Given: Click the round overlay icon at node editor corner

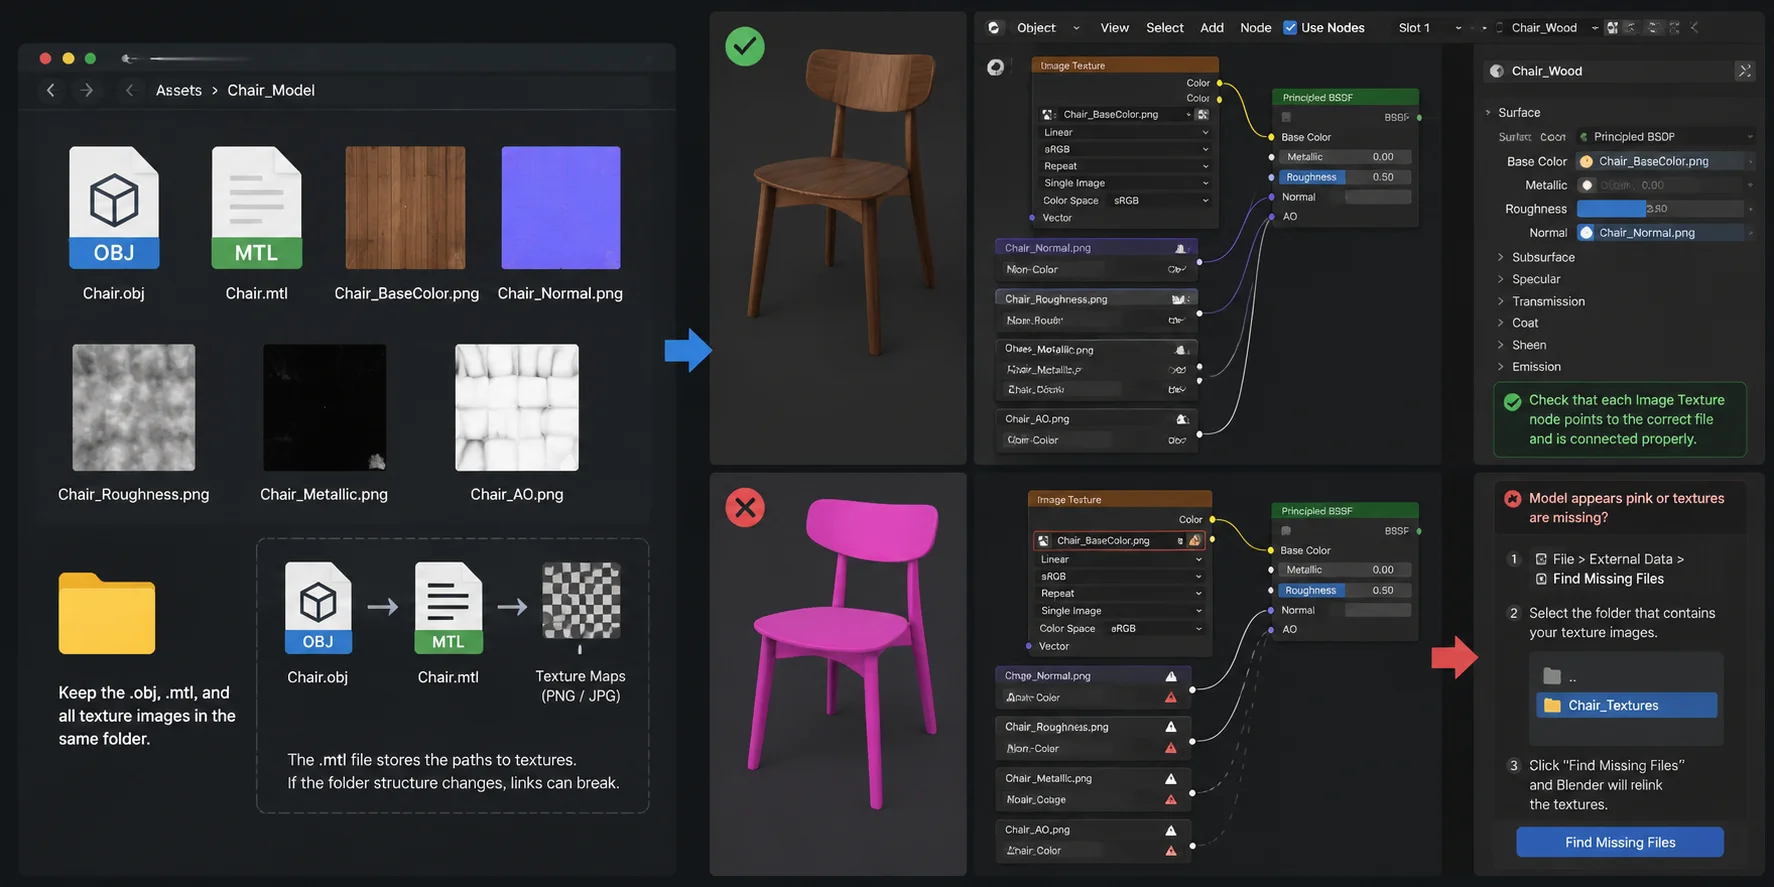Looking at the screenshot, I should (x=996, y=67).
